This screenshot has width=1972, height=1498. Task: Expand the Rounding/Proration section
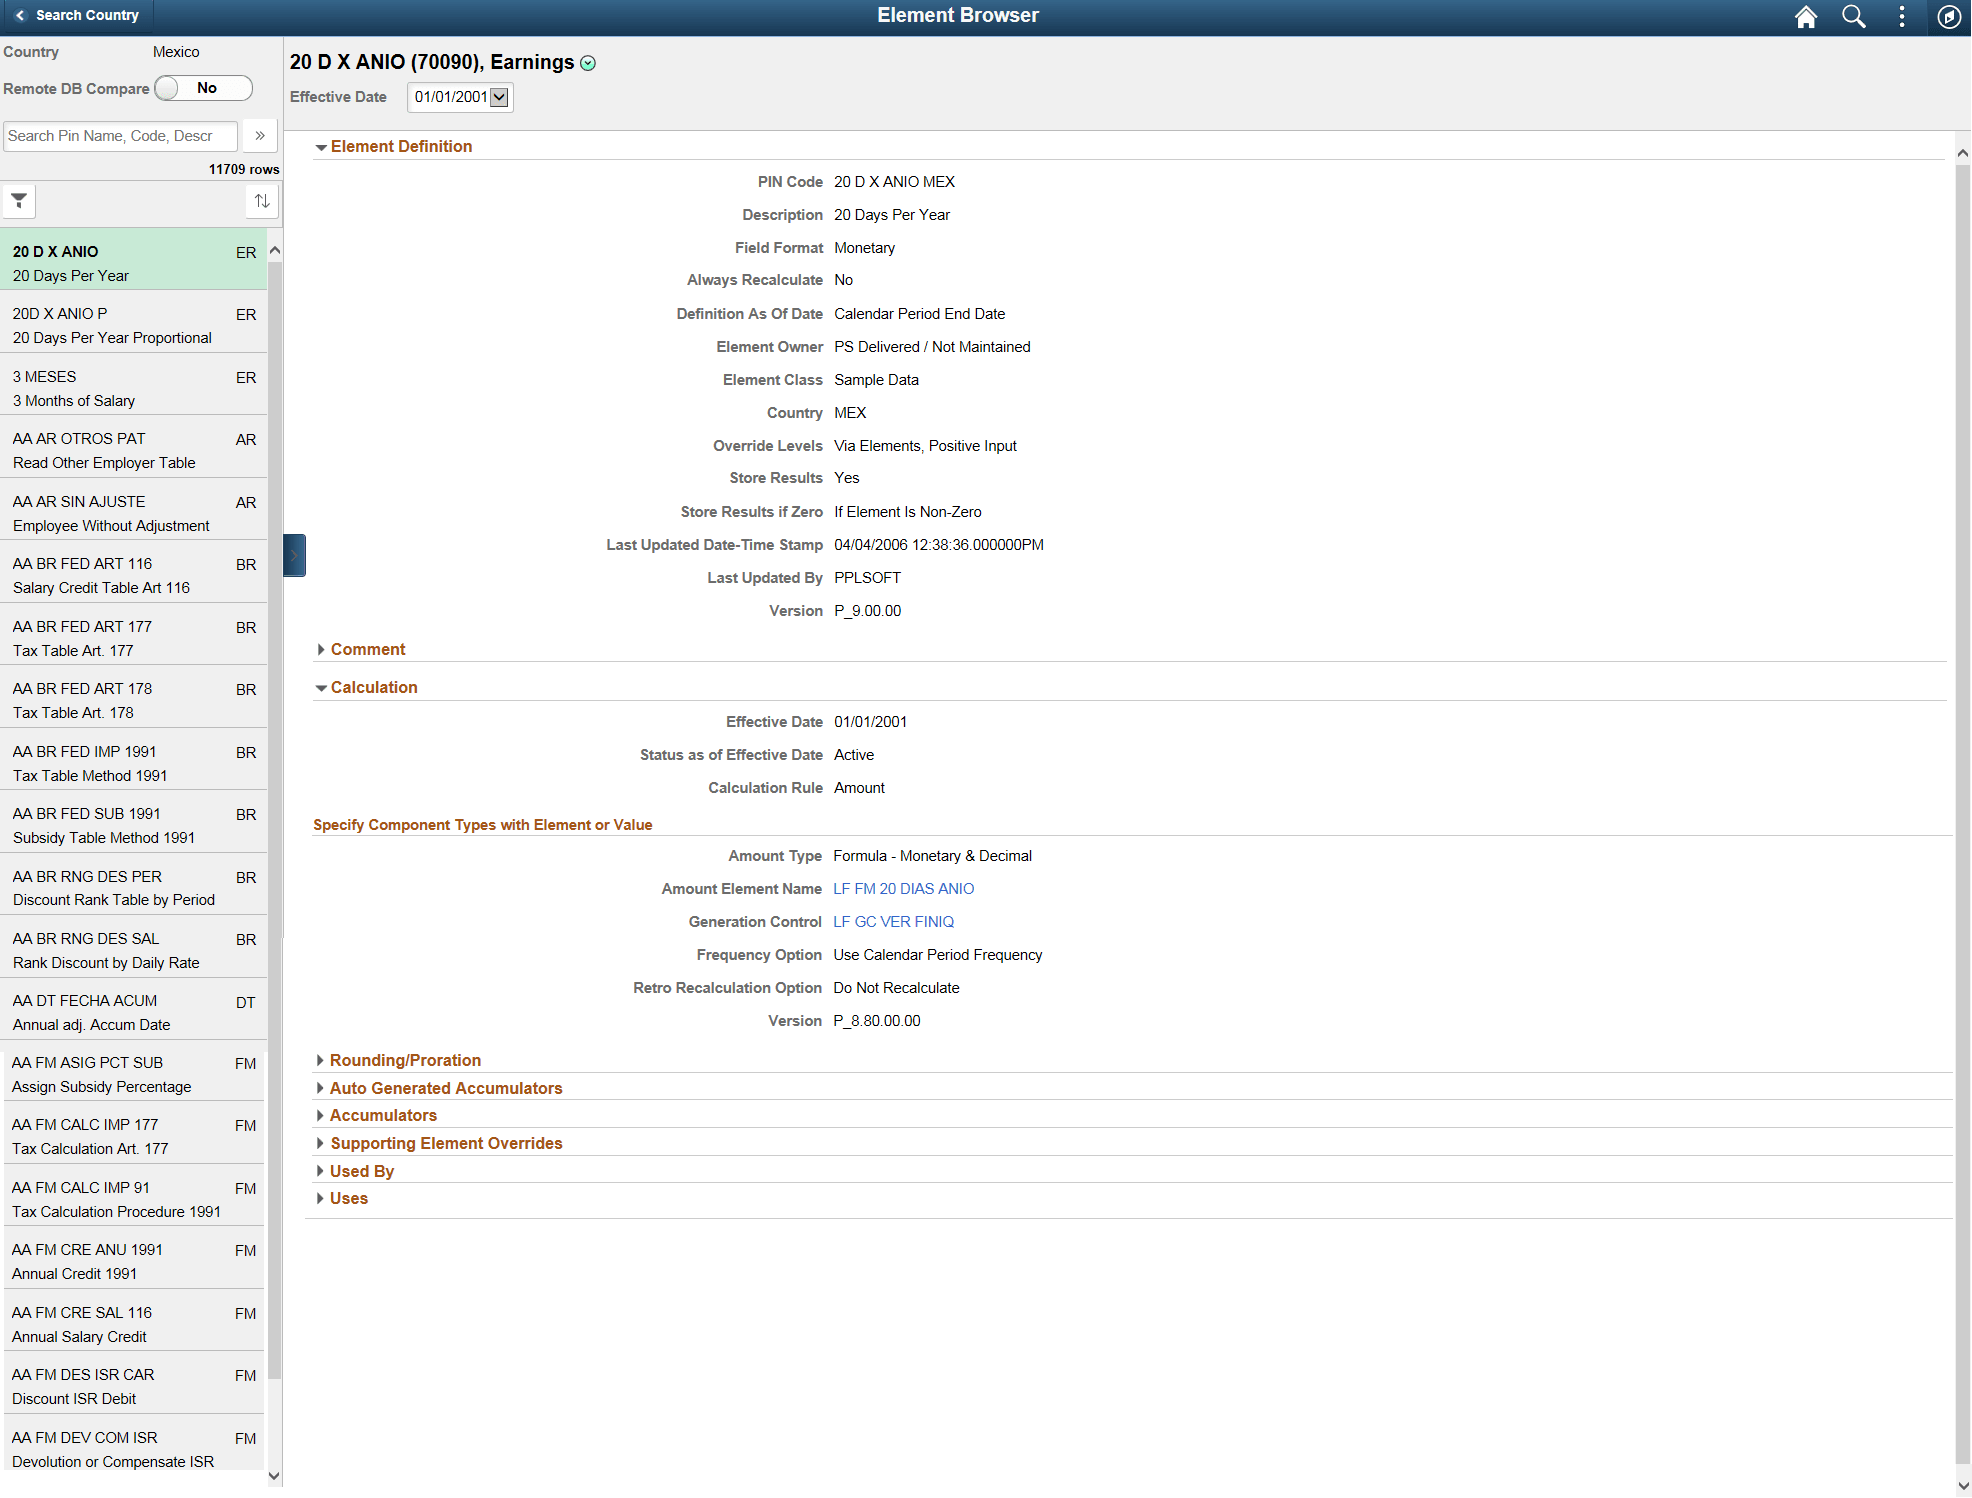click(x=404, y=1060)
